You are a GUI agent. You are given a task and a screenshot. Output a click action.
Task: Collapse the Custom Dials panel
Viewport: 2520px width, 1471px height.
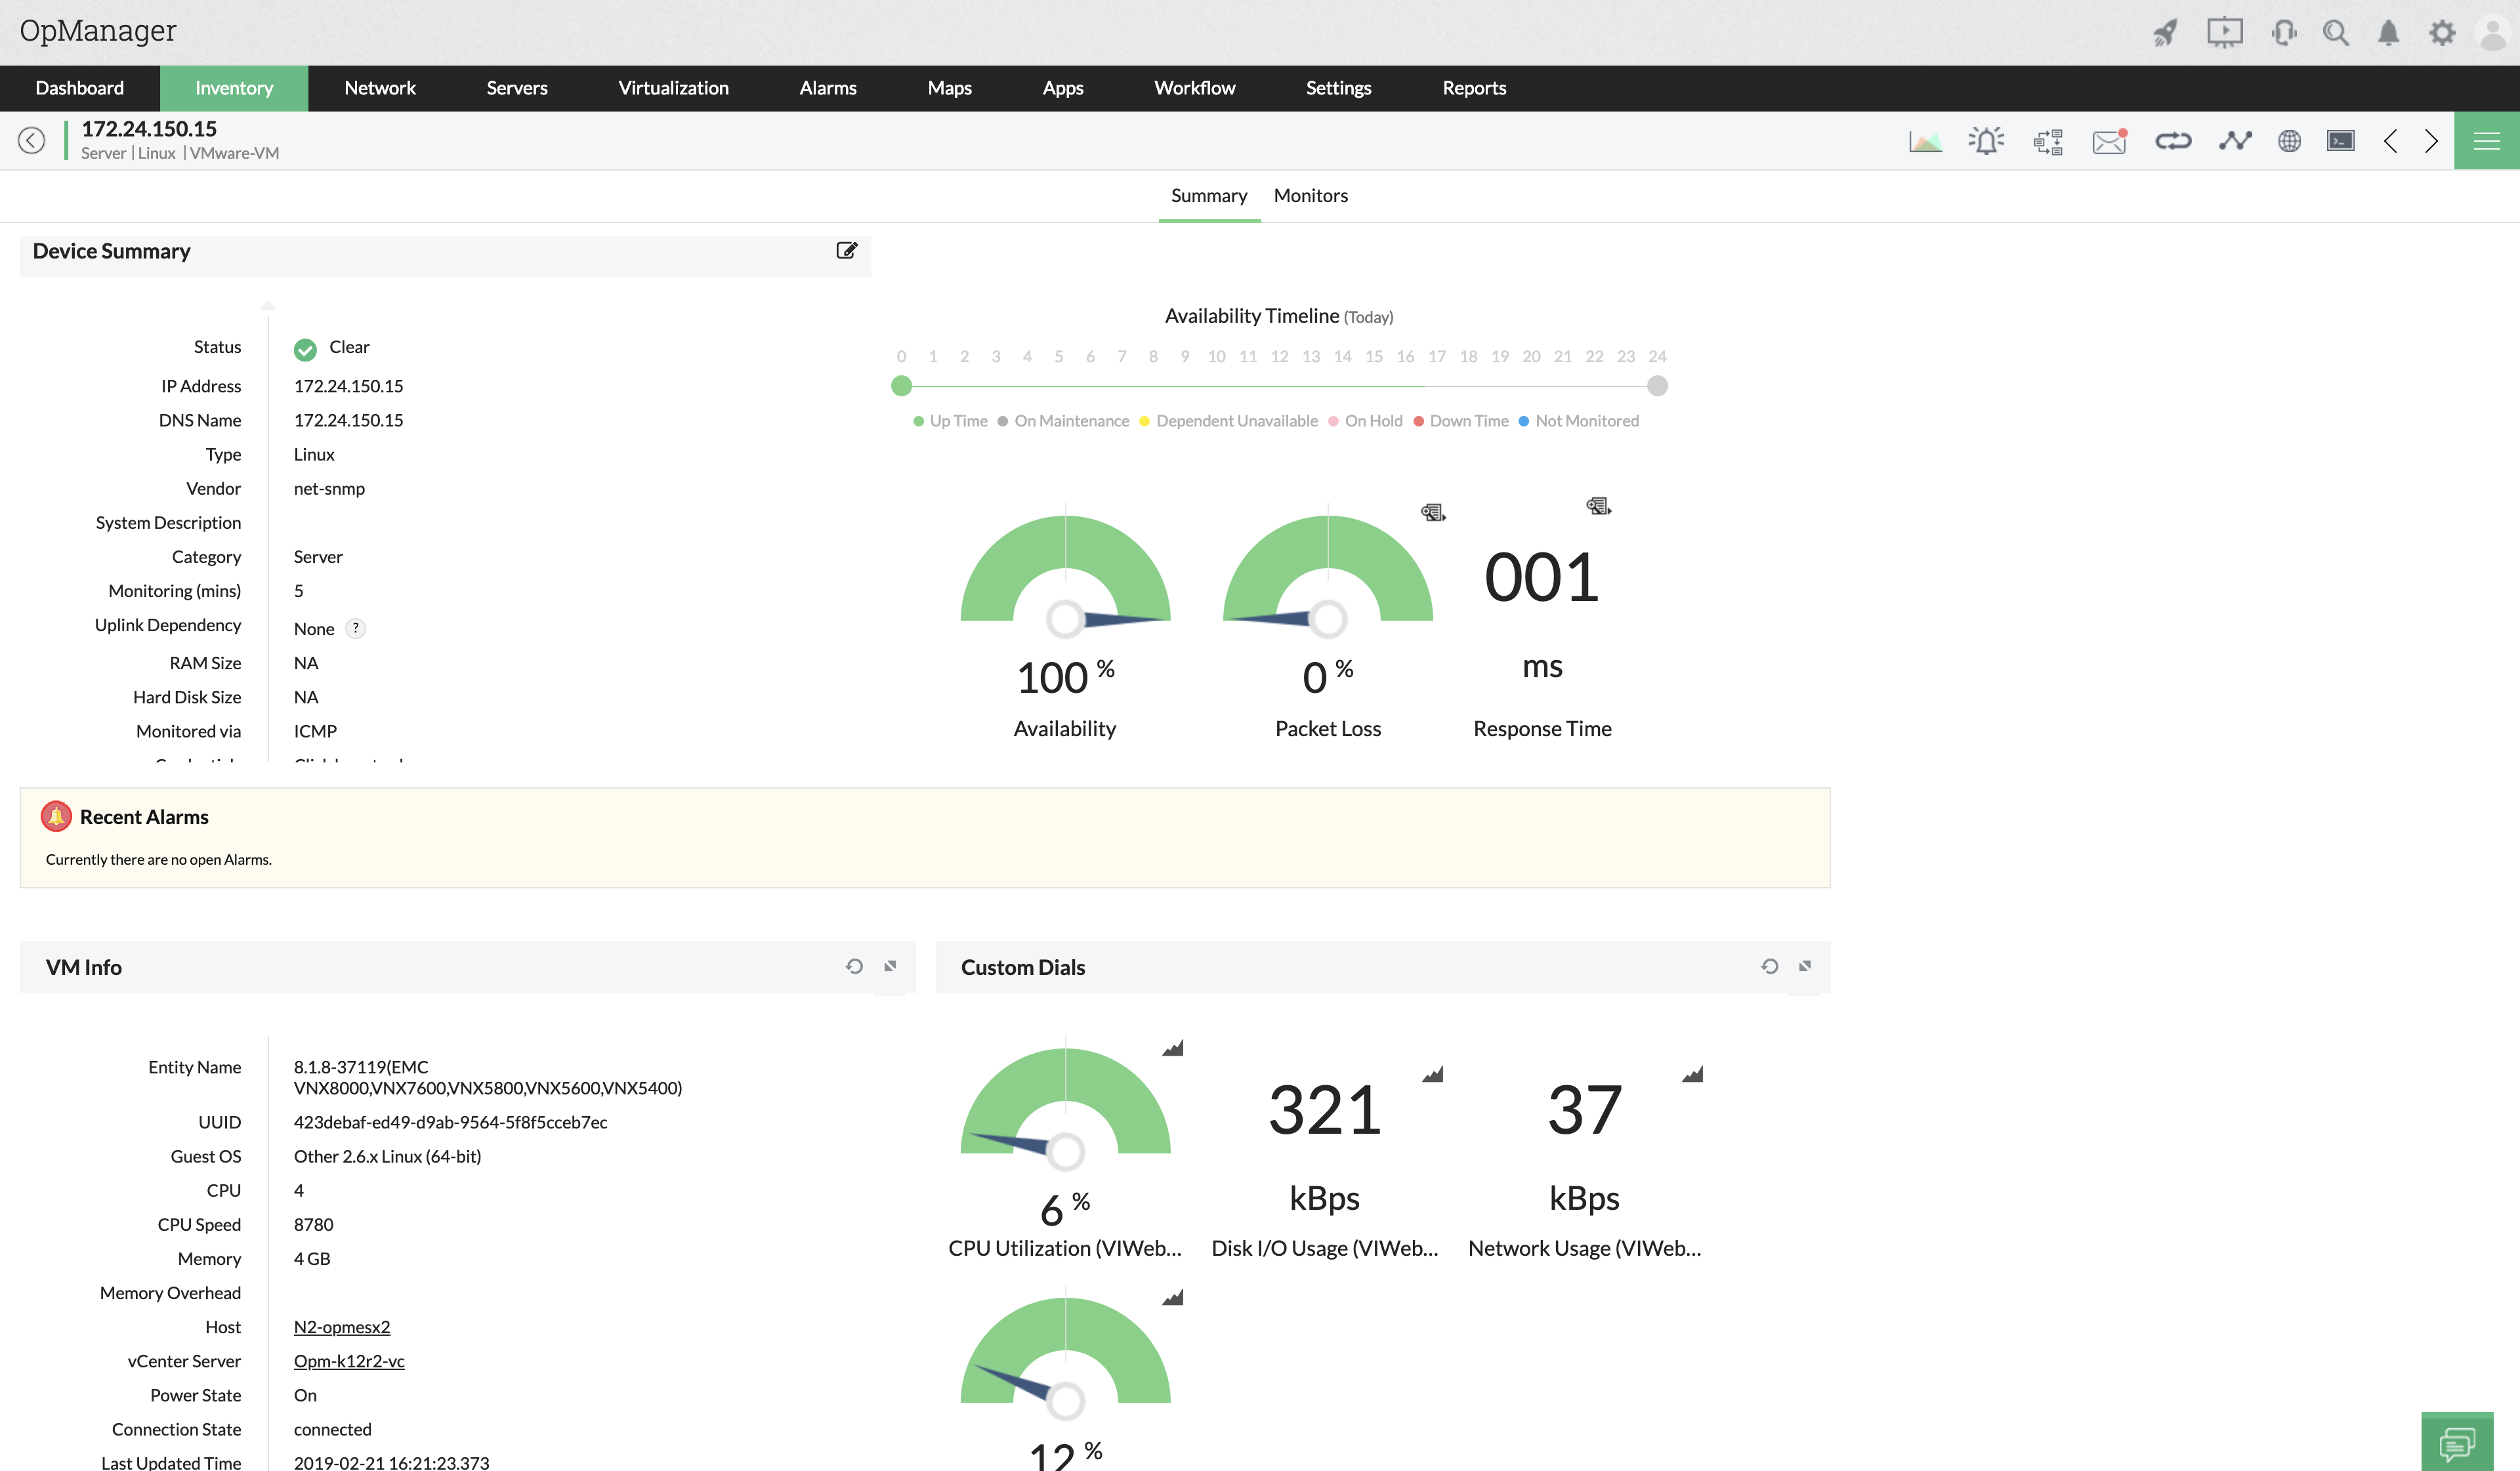point(1804,966)
